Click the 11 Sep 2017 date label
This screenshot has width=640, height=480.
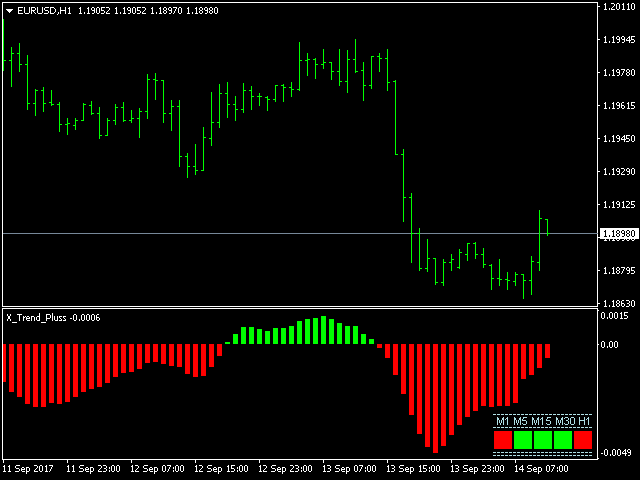(28, 469)
